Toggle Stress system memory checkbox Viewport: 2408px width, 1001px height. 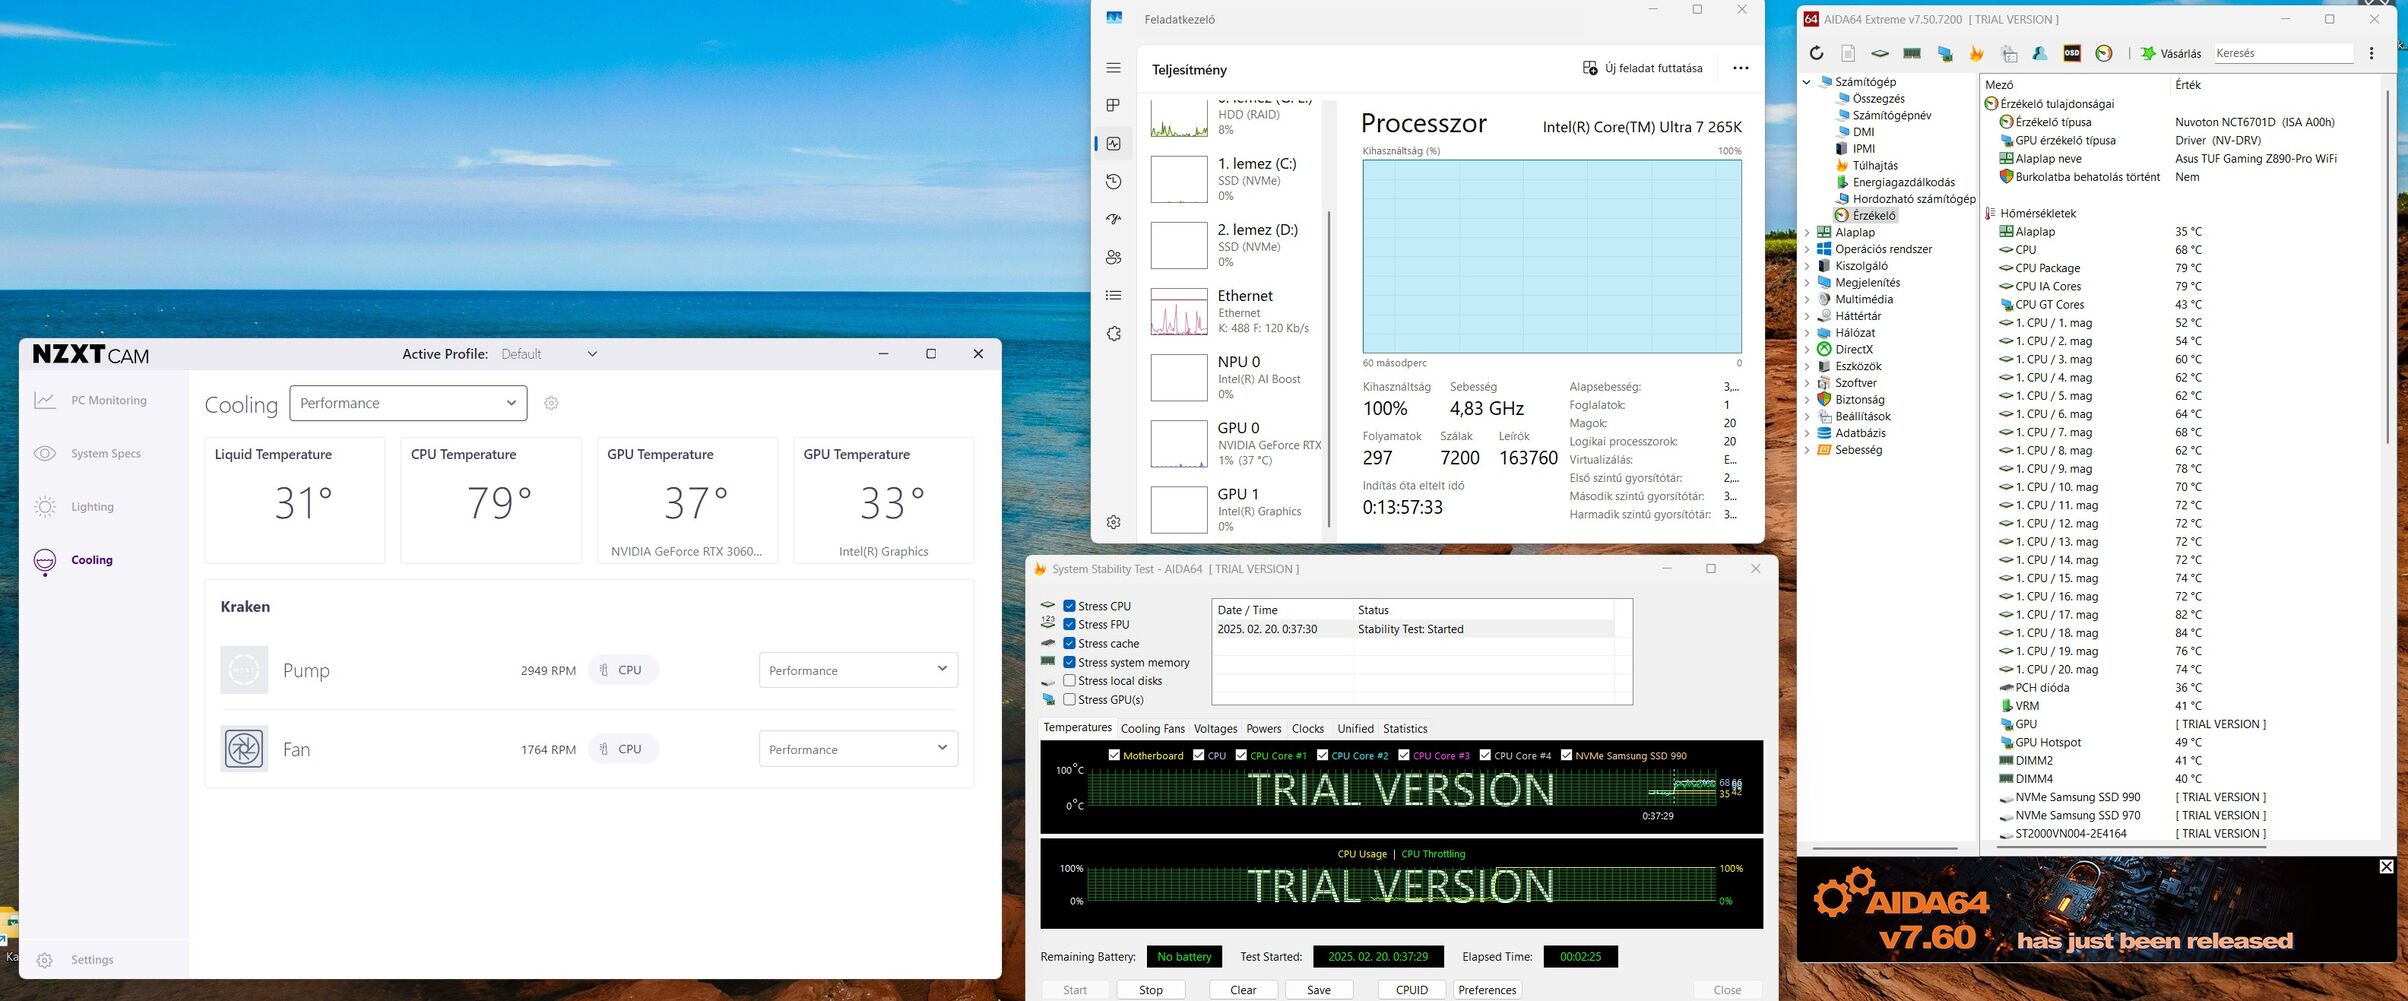[x=1069, y=663]
